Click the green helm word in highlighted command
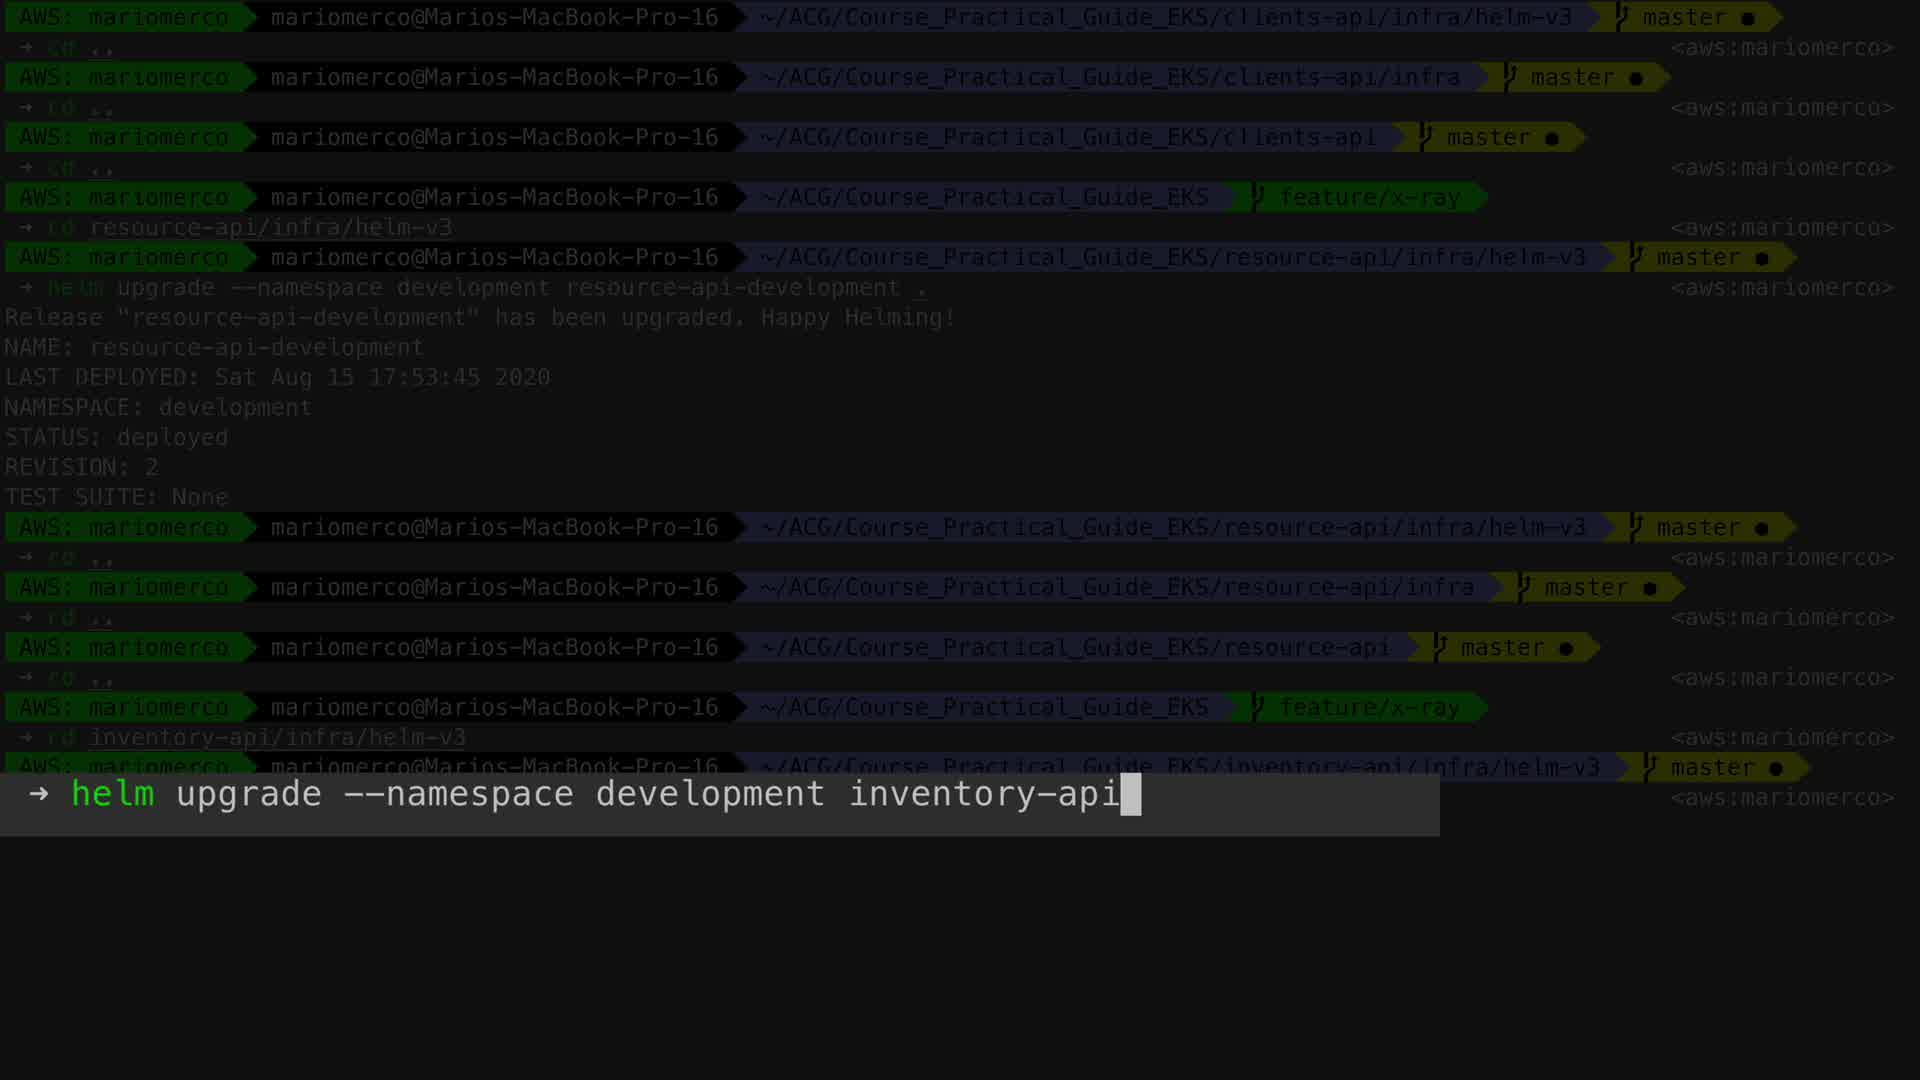The height and width of the screenshot is (1080, 1920). coord(113,795)
